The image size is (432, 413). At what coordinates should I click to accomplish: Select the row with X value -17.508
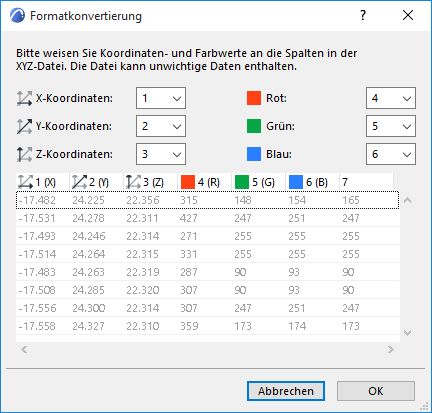pyautogui.click(x=207, y=290)
